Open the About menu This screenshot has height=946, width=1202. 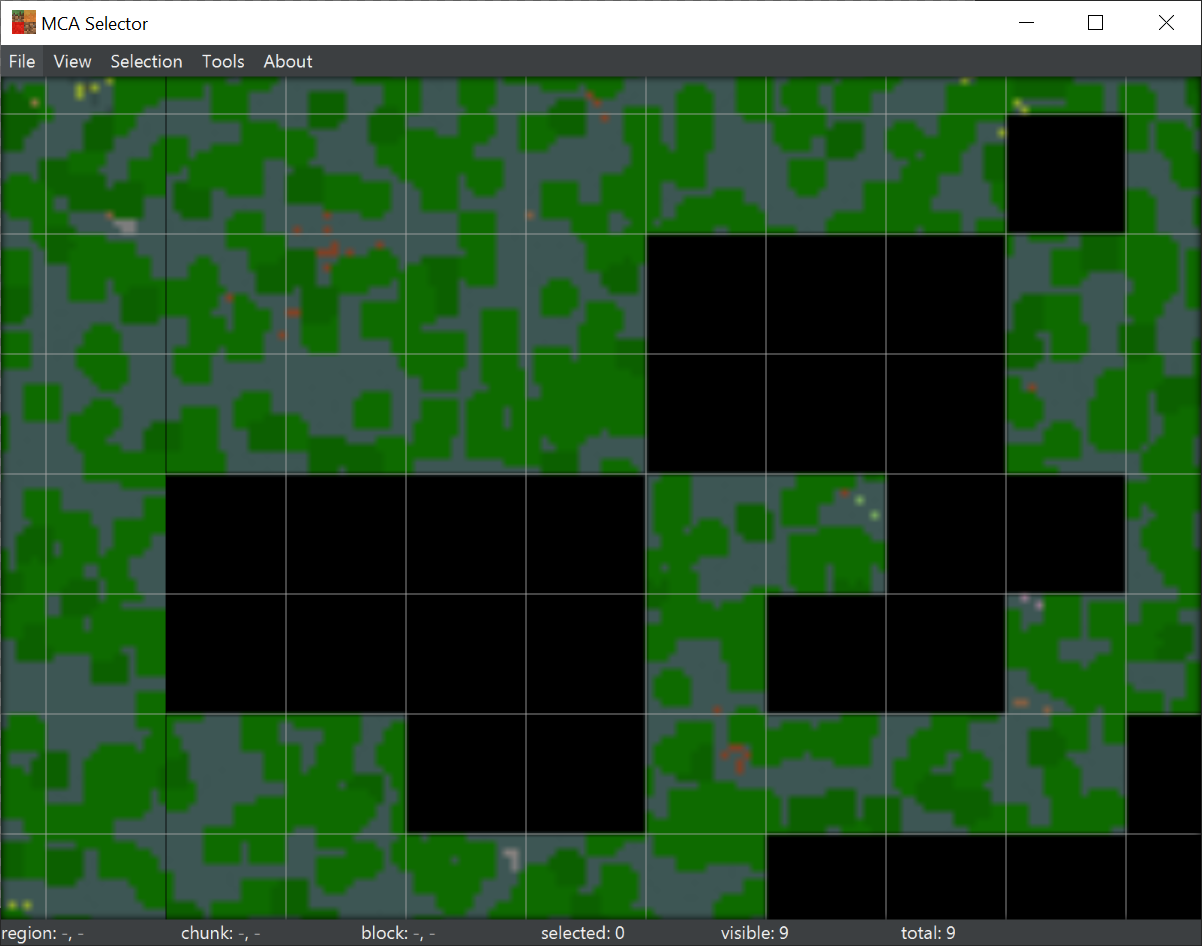[288, 61]
